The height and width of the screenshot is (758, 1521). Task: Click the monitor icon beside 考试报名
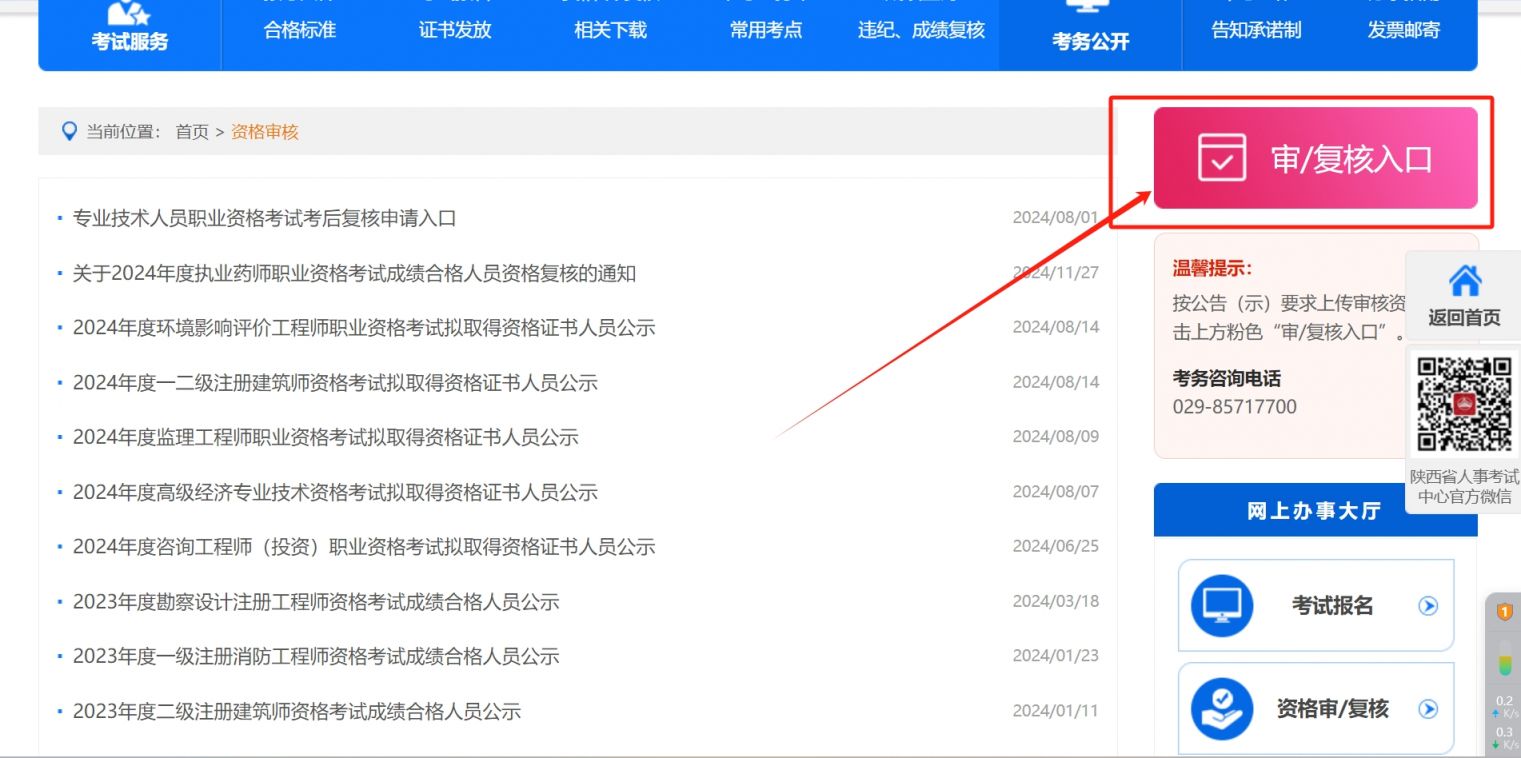click(x=1222, y=605)
